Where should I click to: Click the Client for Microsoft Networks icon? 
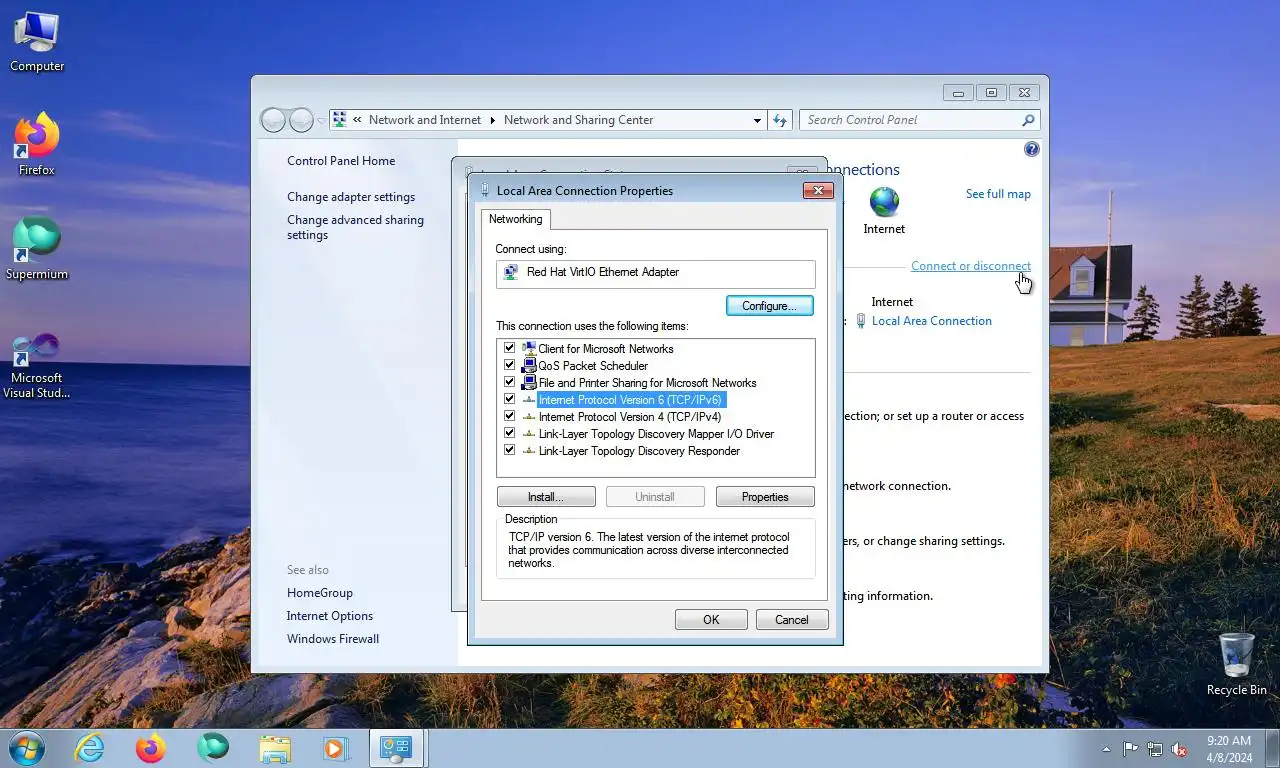coord(528,349)
